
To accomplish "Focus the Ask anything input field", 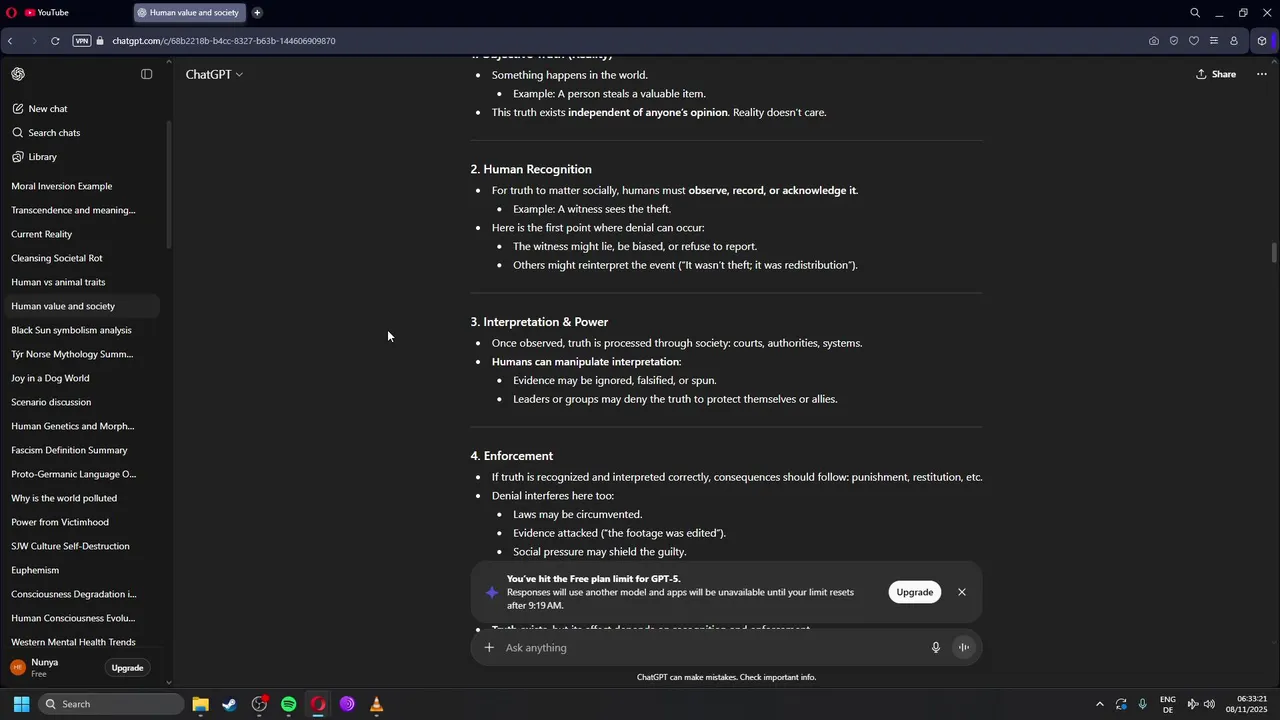I will (712, 647).
